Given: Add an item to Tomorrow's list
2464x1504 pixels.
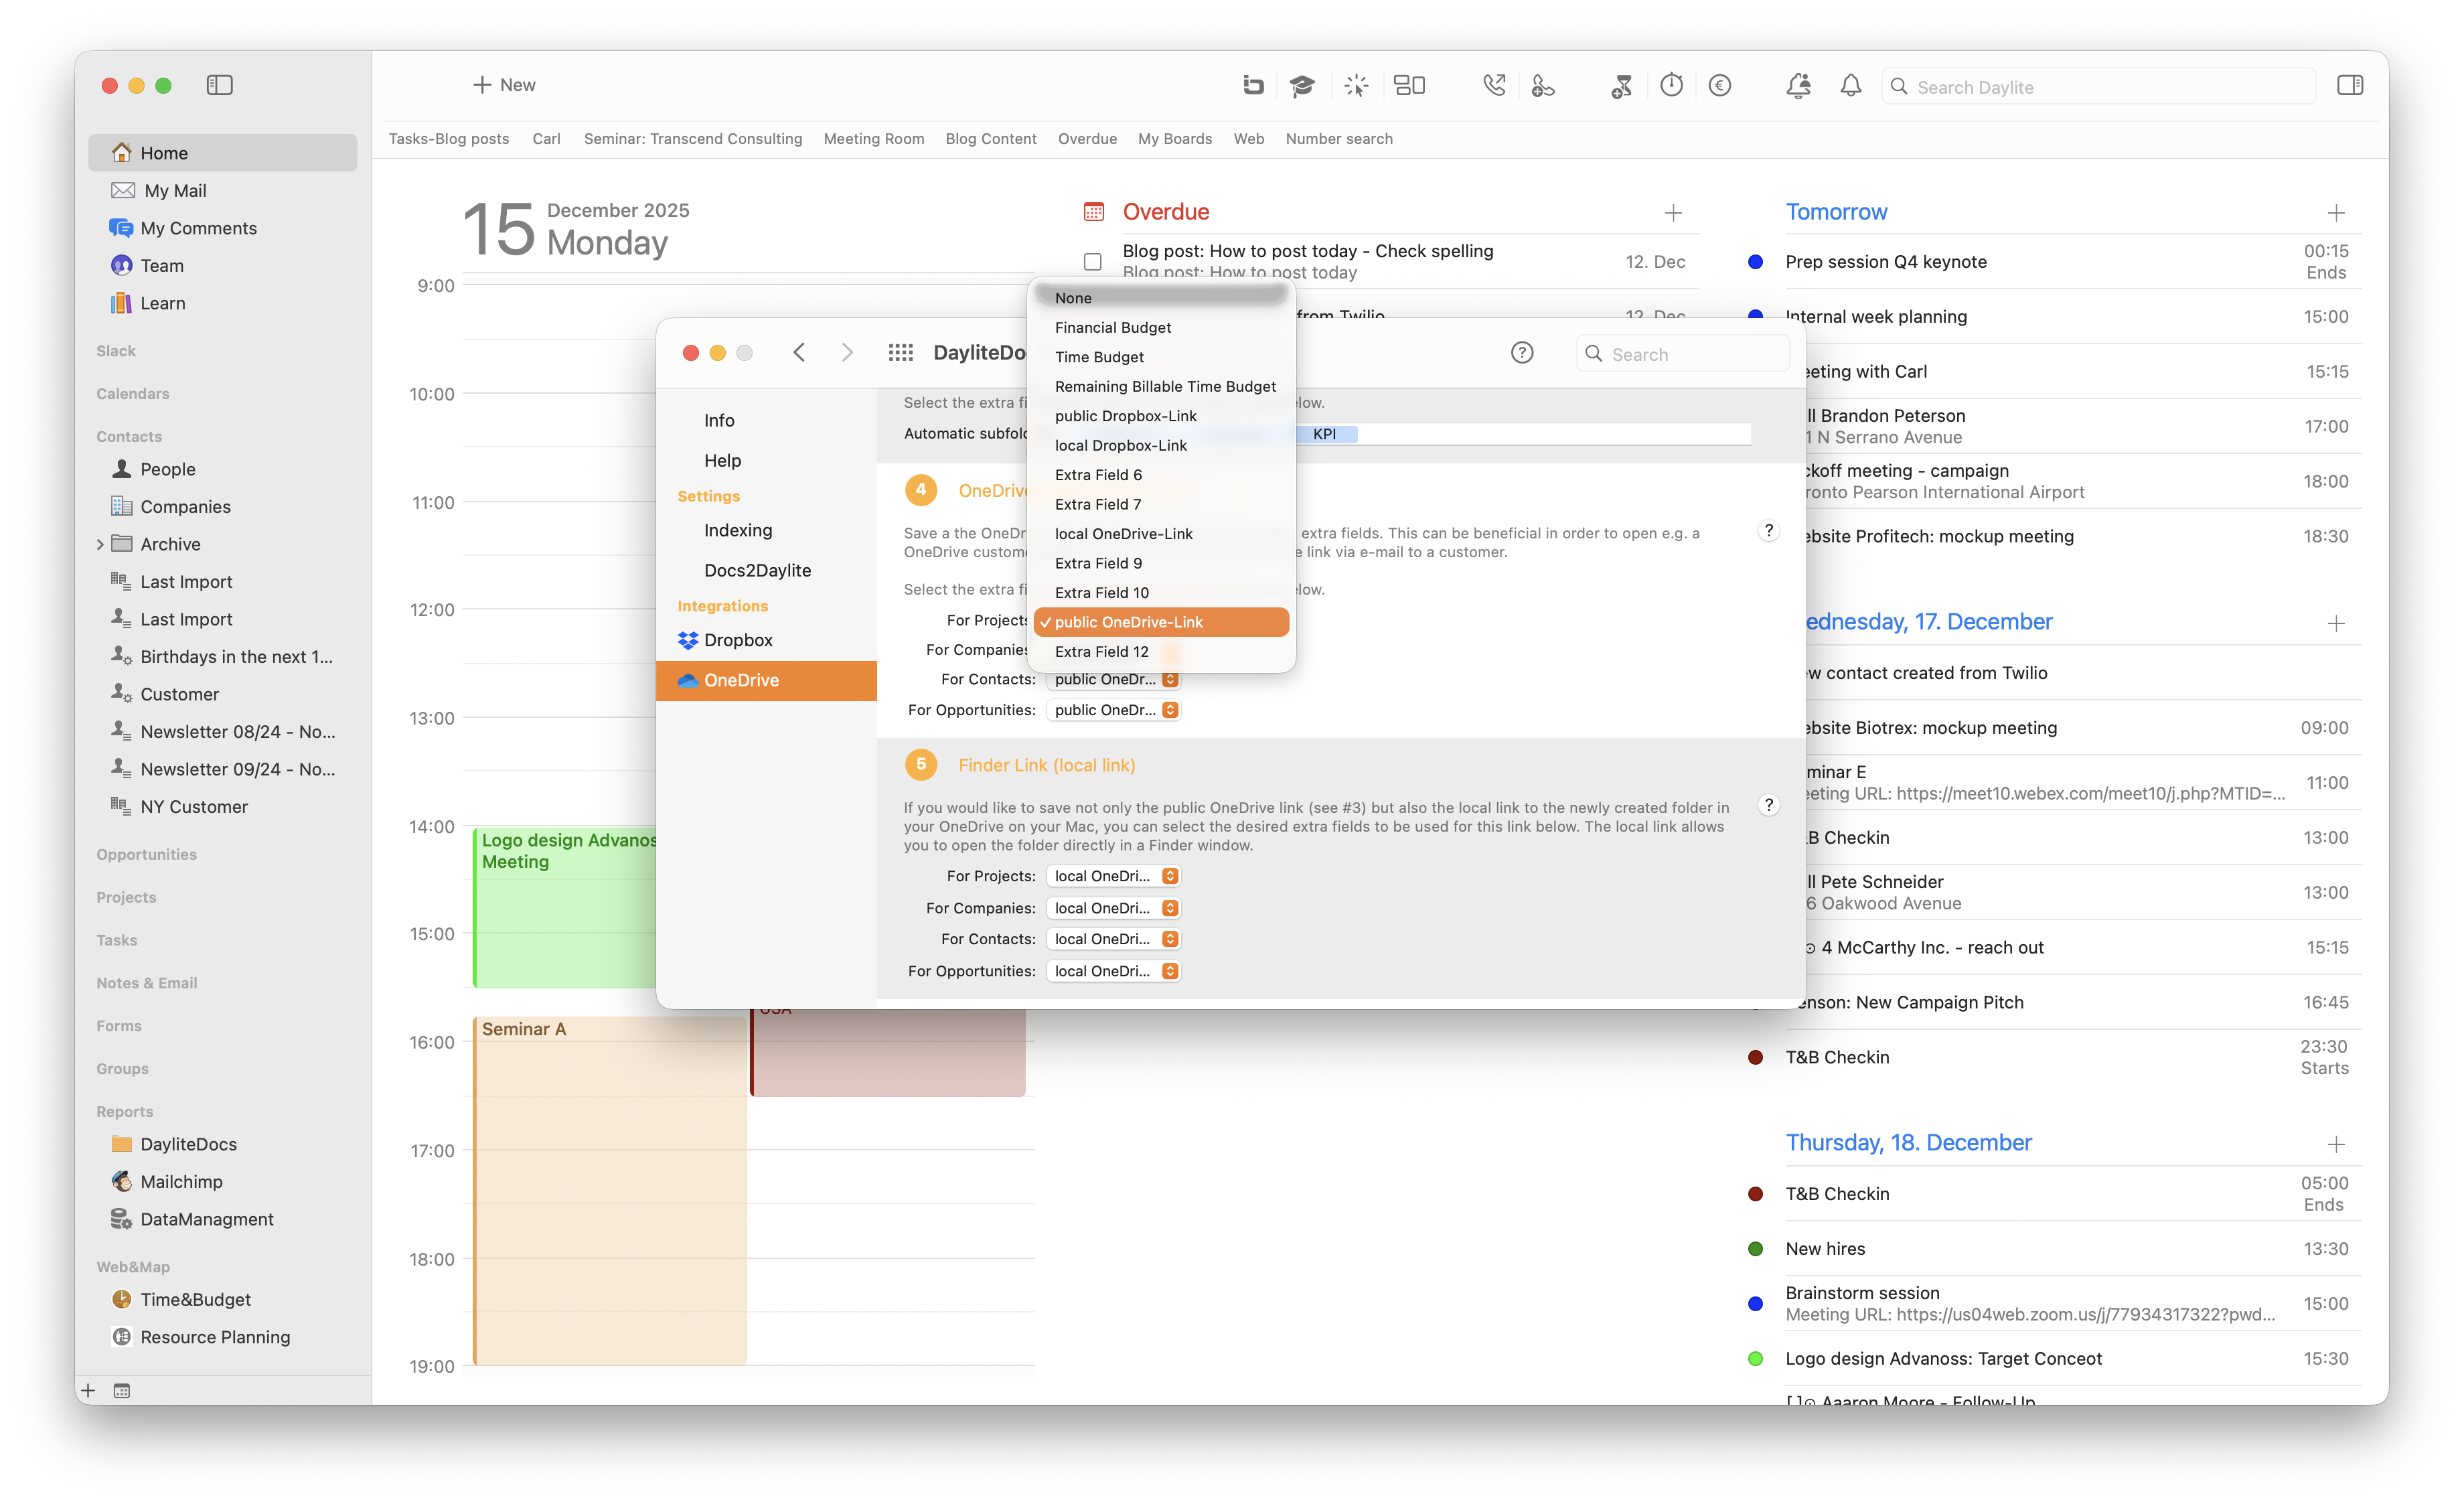Looking at the screenshot, I should tap(2336, 213).
